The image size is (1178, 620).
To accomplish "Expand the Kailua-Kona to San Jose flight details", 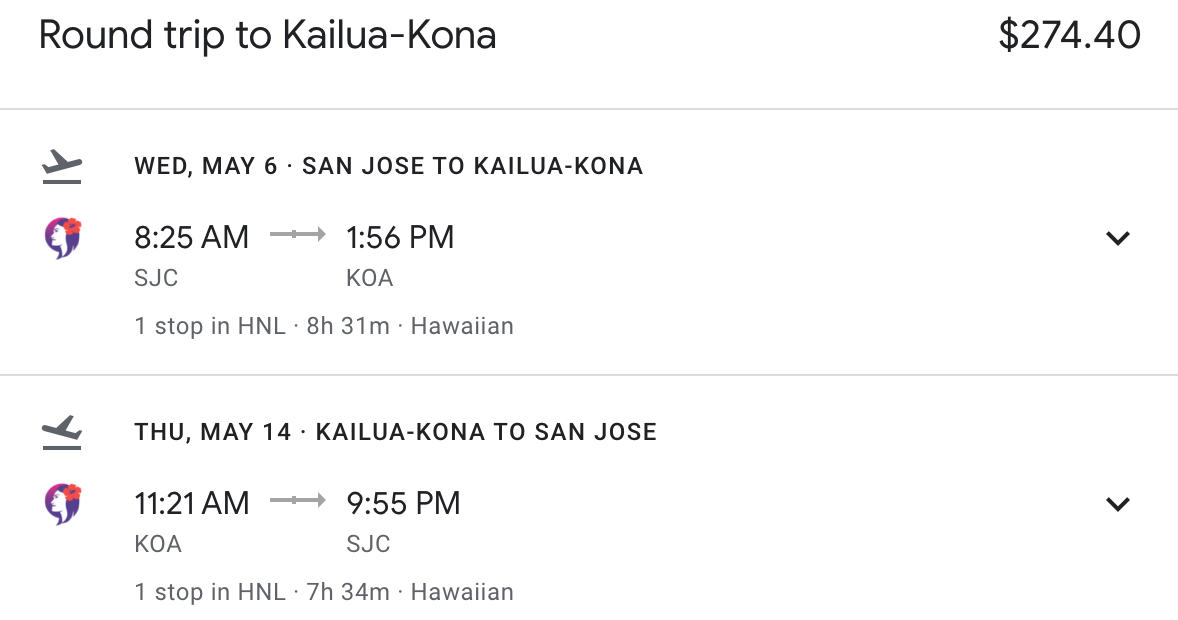I will click(x=1117, y=504).
